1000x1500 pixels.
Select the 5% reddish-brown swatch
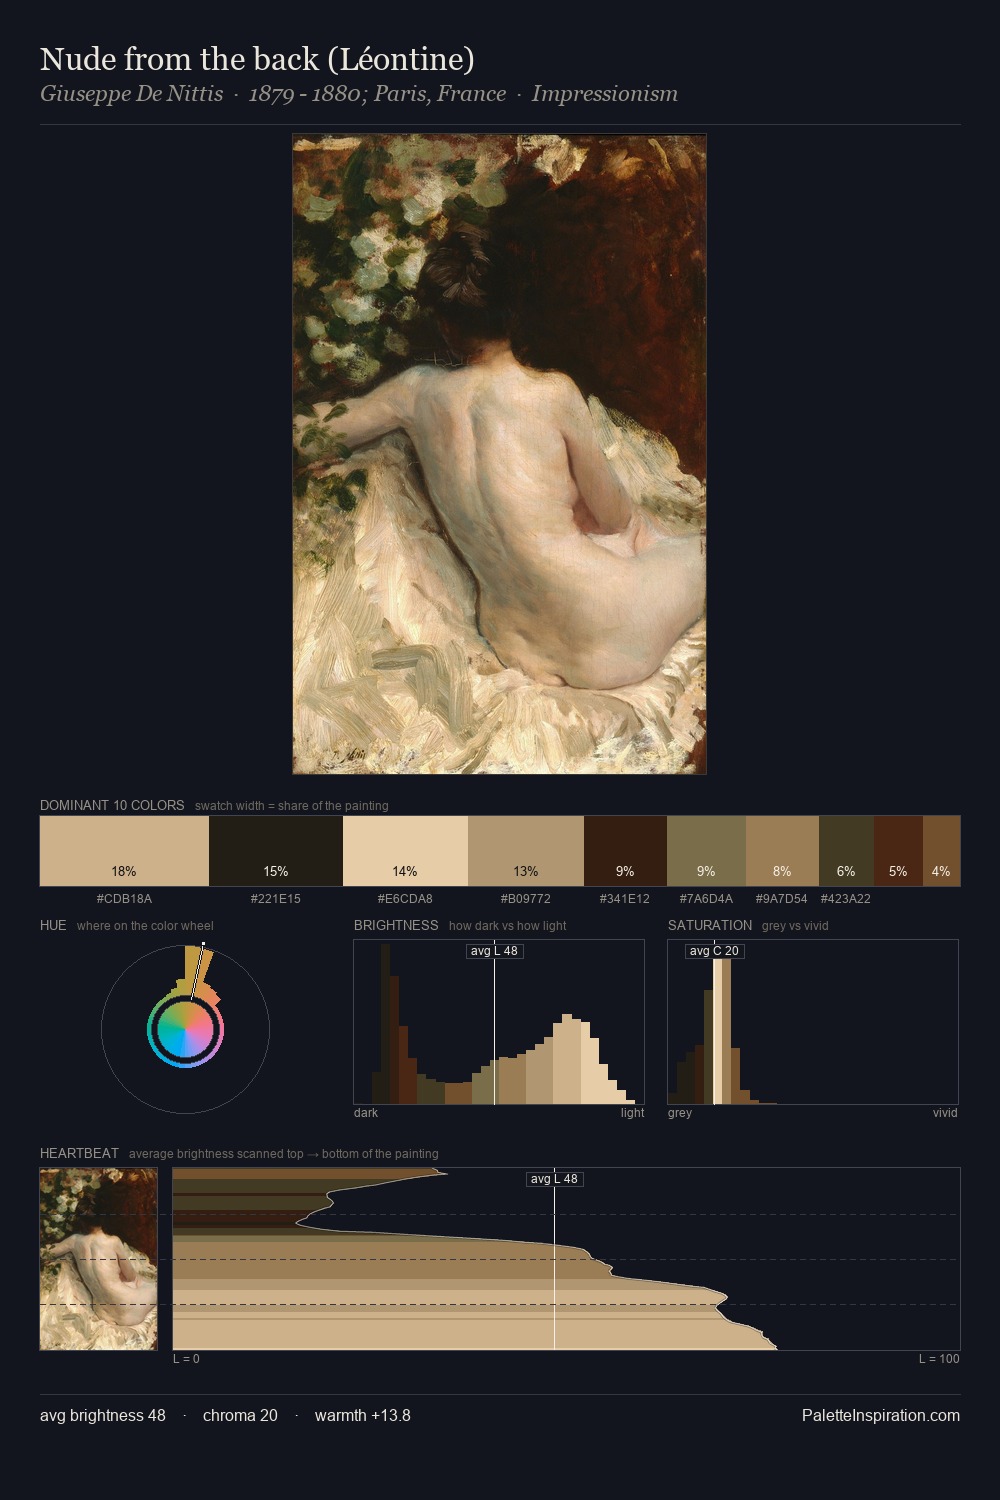click(x=898, y=851)
